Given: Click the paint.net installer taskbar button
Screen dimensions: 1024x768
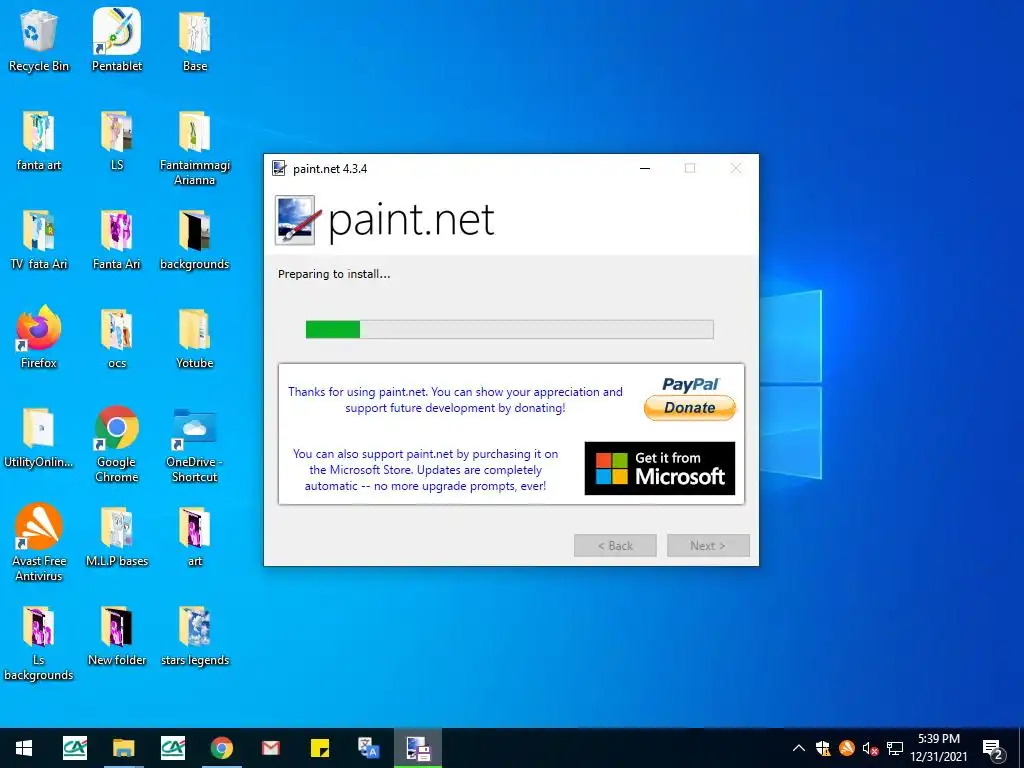Looking at the screenshot, I should pyautogui.click(x=418, y=748).
